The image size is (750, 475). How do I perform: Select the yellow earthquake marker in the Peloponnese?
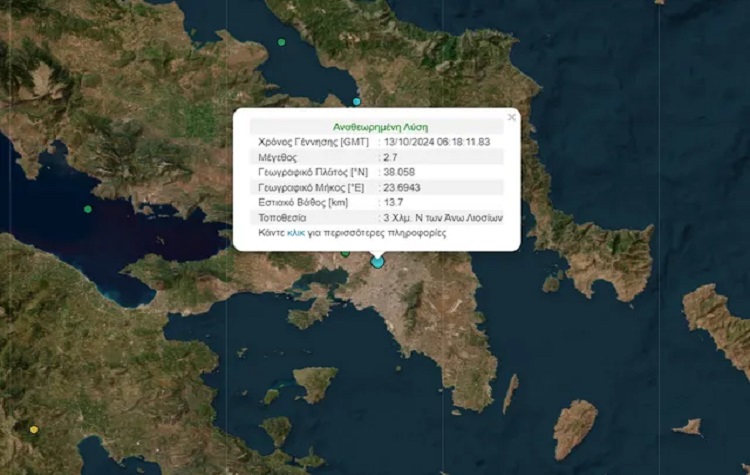click(34, 430)
